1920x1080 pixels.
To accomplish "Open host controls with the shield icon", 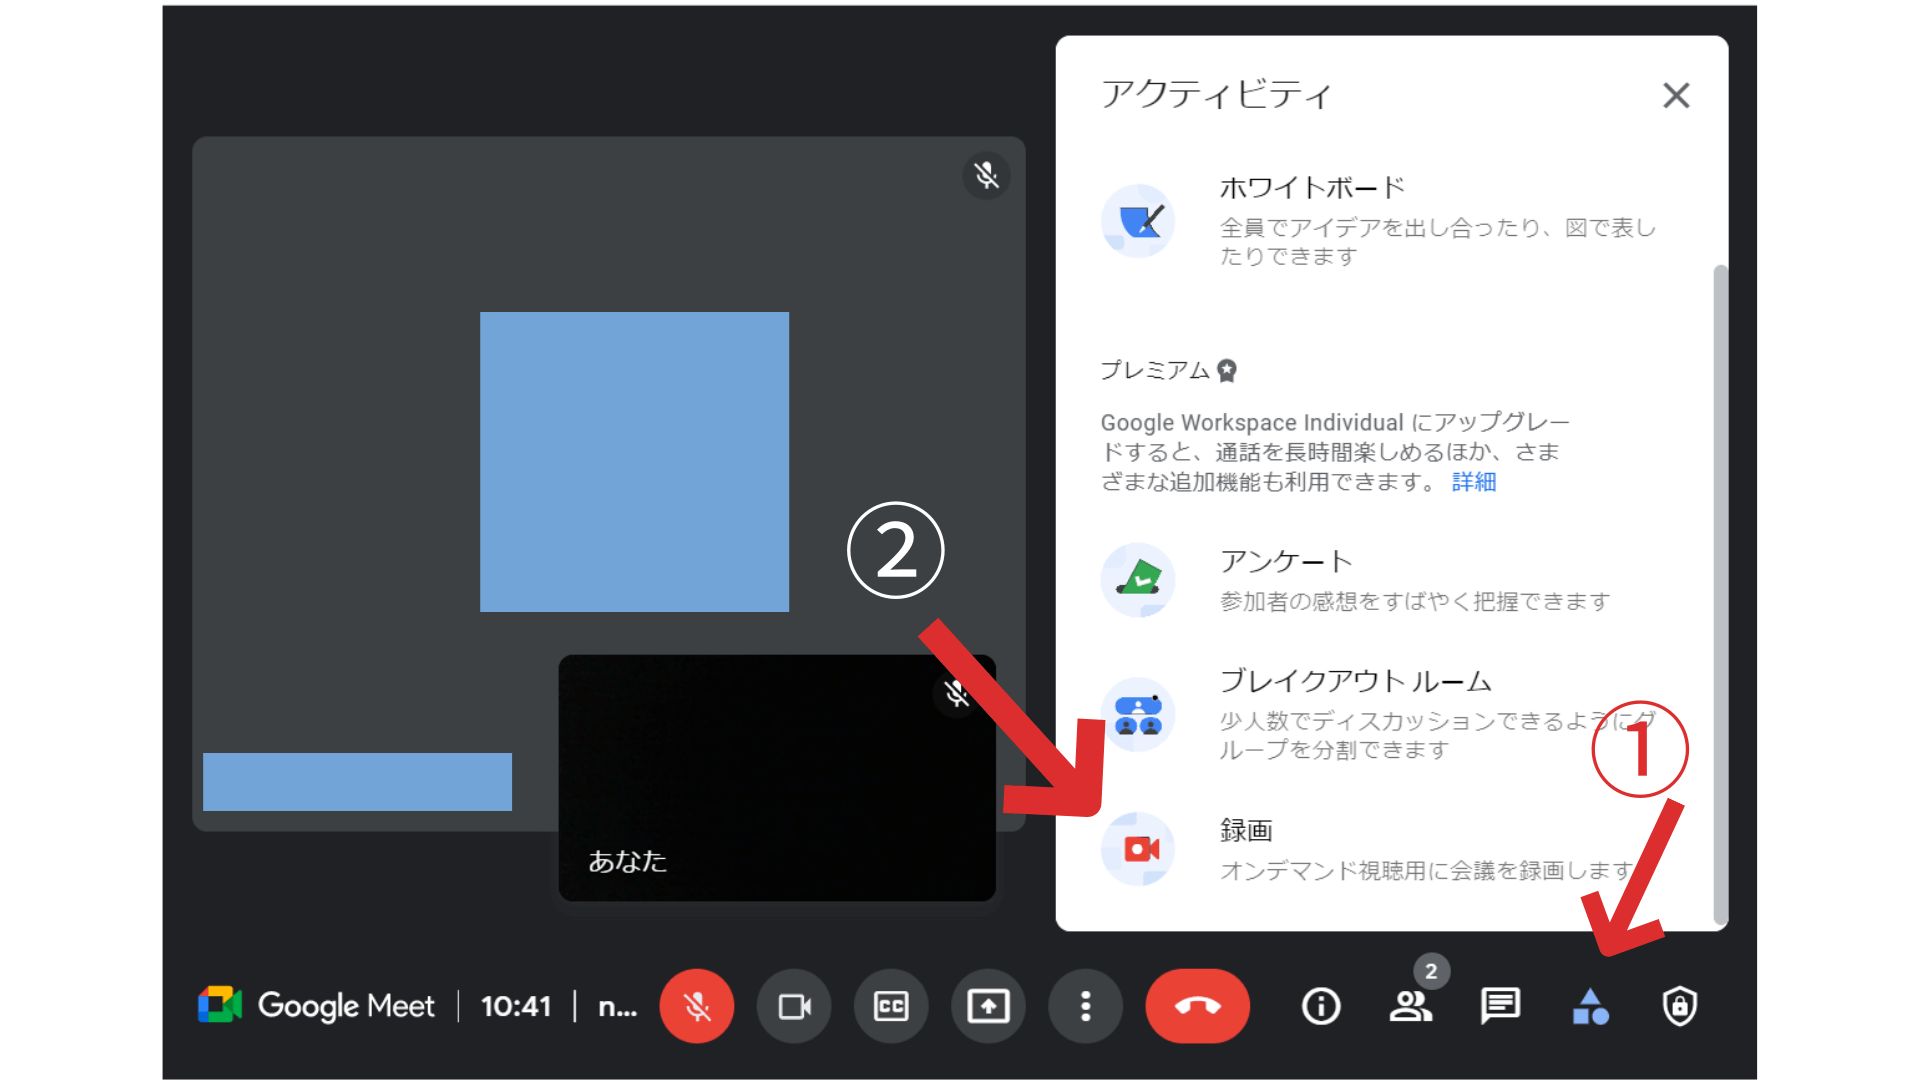I will [1679, 1007].
